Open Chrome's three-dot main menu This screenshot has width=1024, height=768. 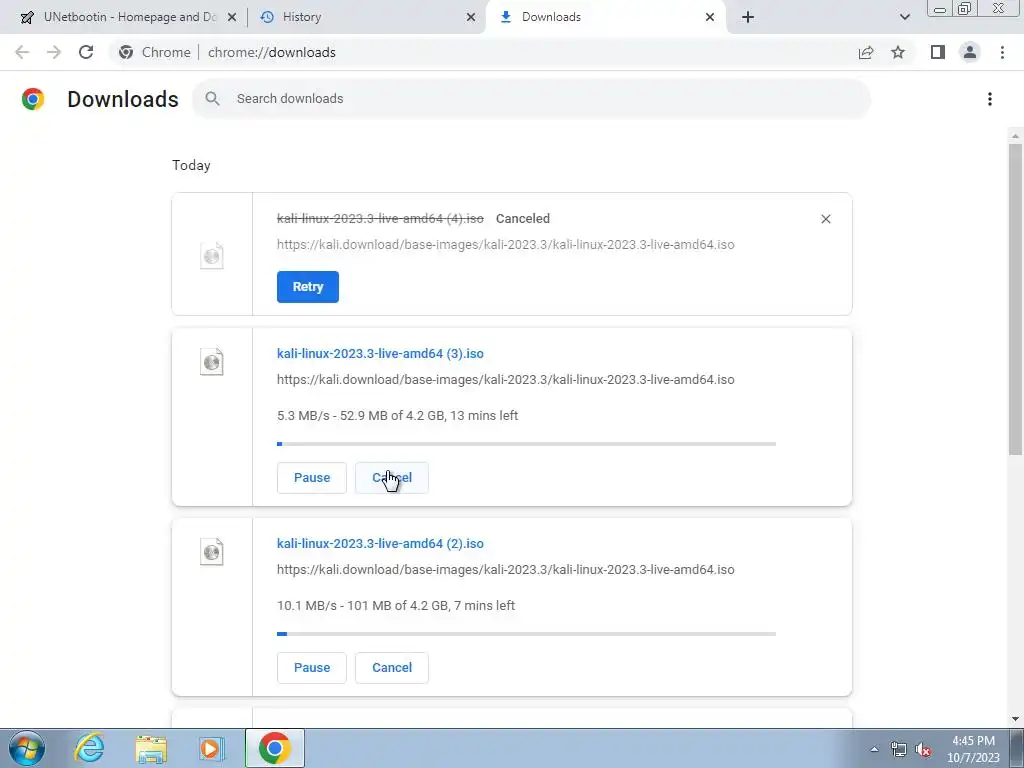tap(1002, 52)
